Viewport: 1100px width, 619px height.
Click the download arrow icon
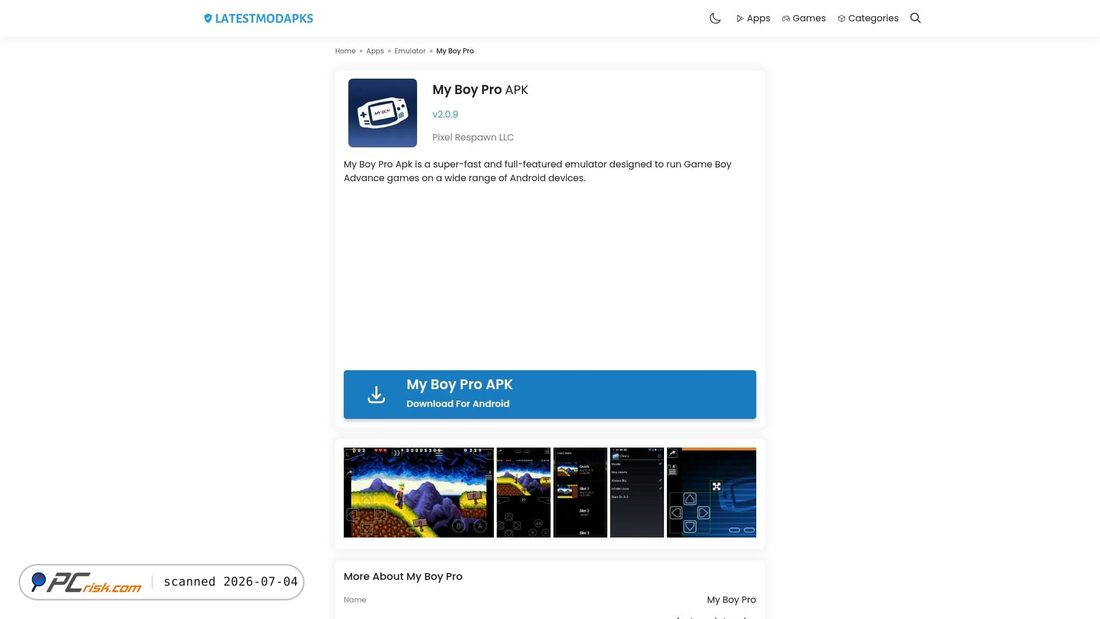pyautogui.click(x=376, y=394)
